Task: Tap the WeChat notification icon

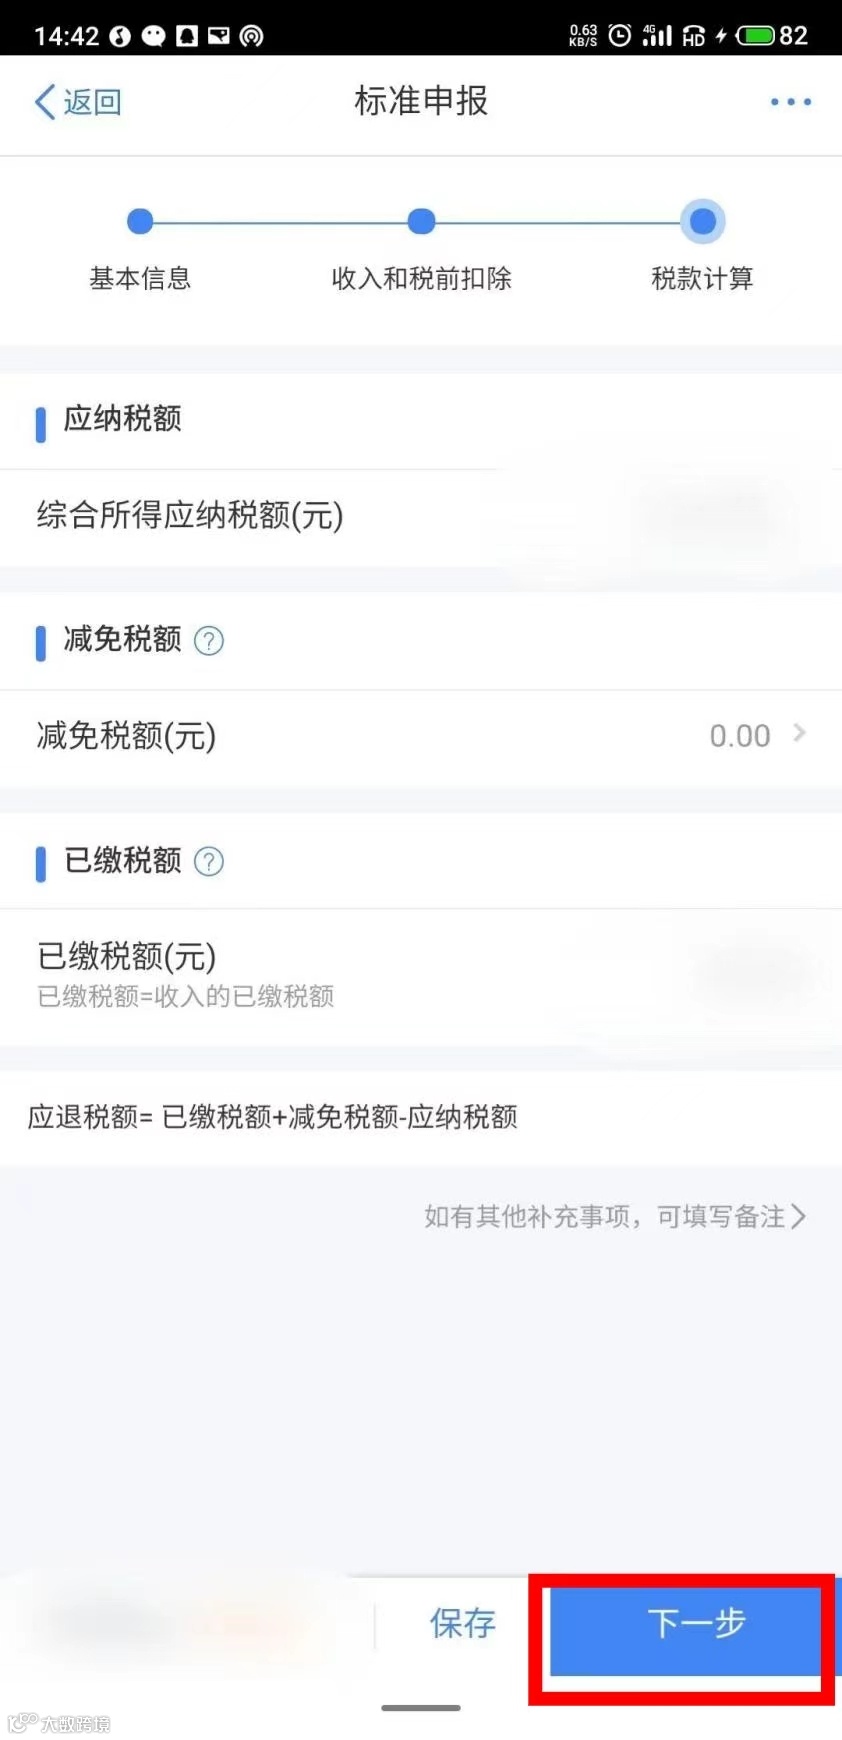Action: [153, 37]
